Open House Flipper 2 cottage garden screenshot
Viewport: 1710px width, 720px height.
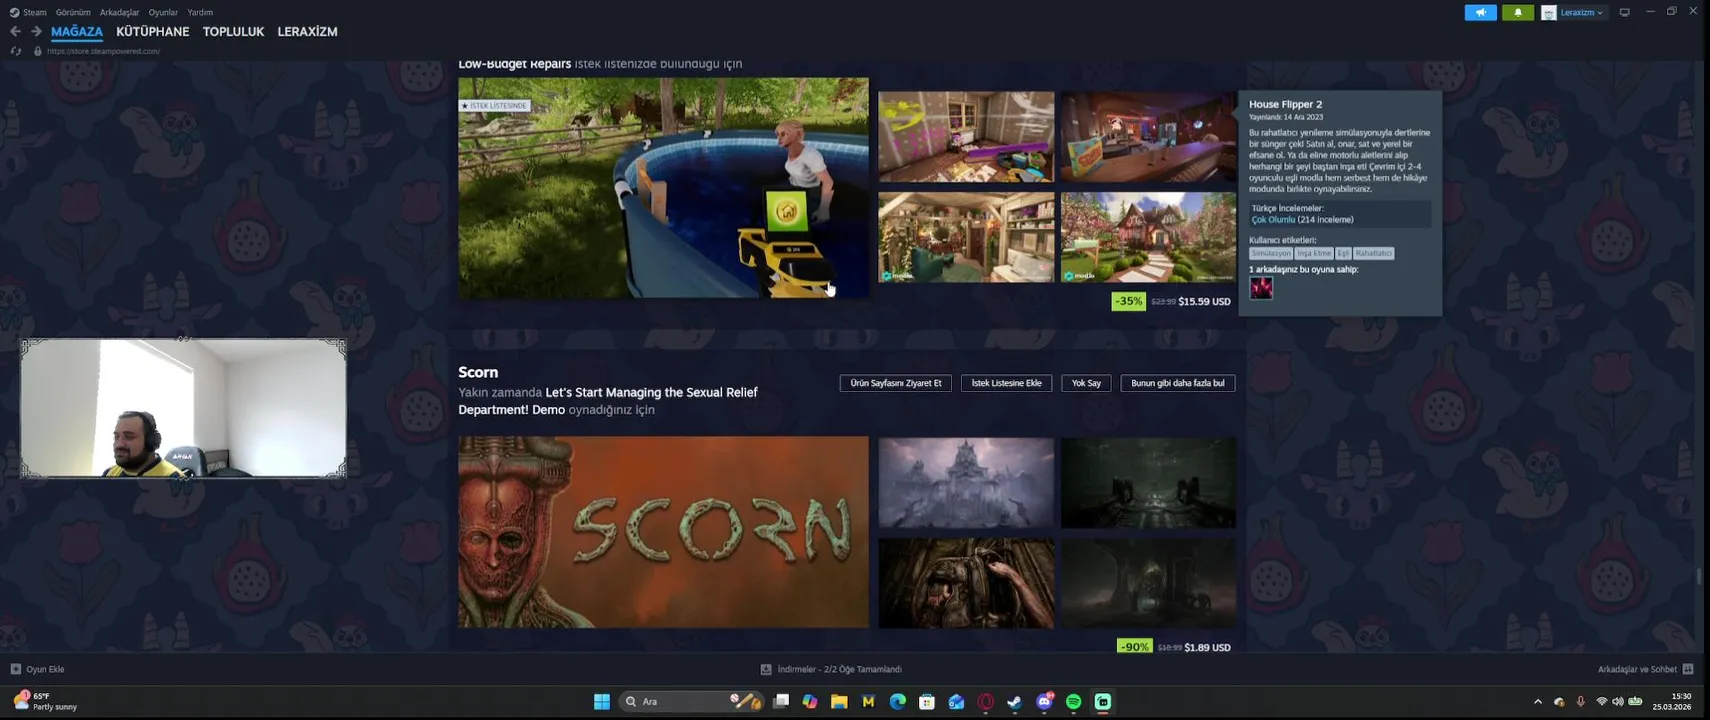coord(1148,237)
